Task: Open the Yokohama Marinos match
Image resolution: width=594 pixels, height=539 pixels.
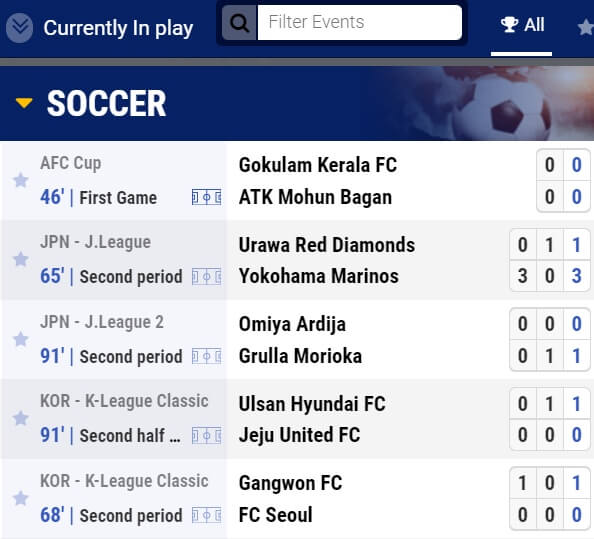Action: (319, 276)
